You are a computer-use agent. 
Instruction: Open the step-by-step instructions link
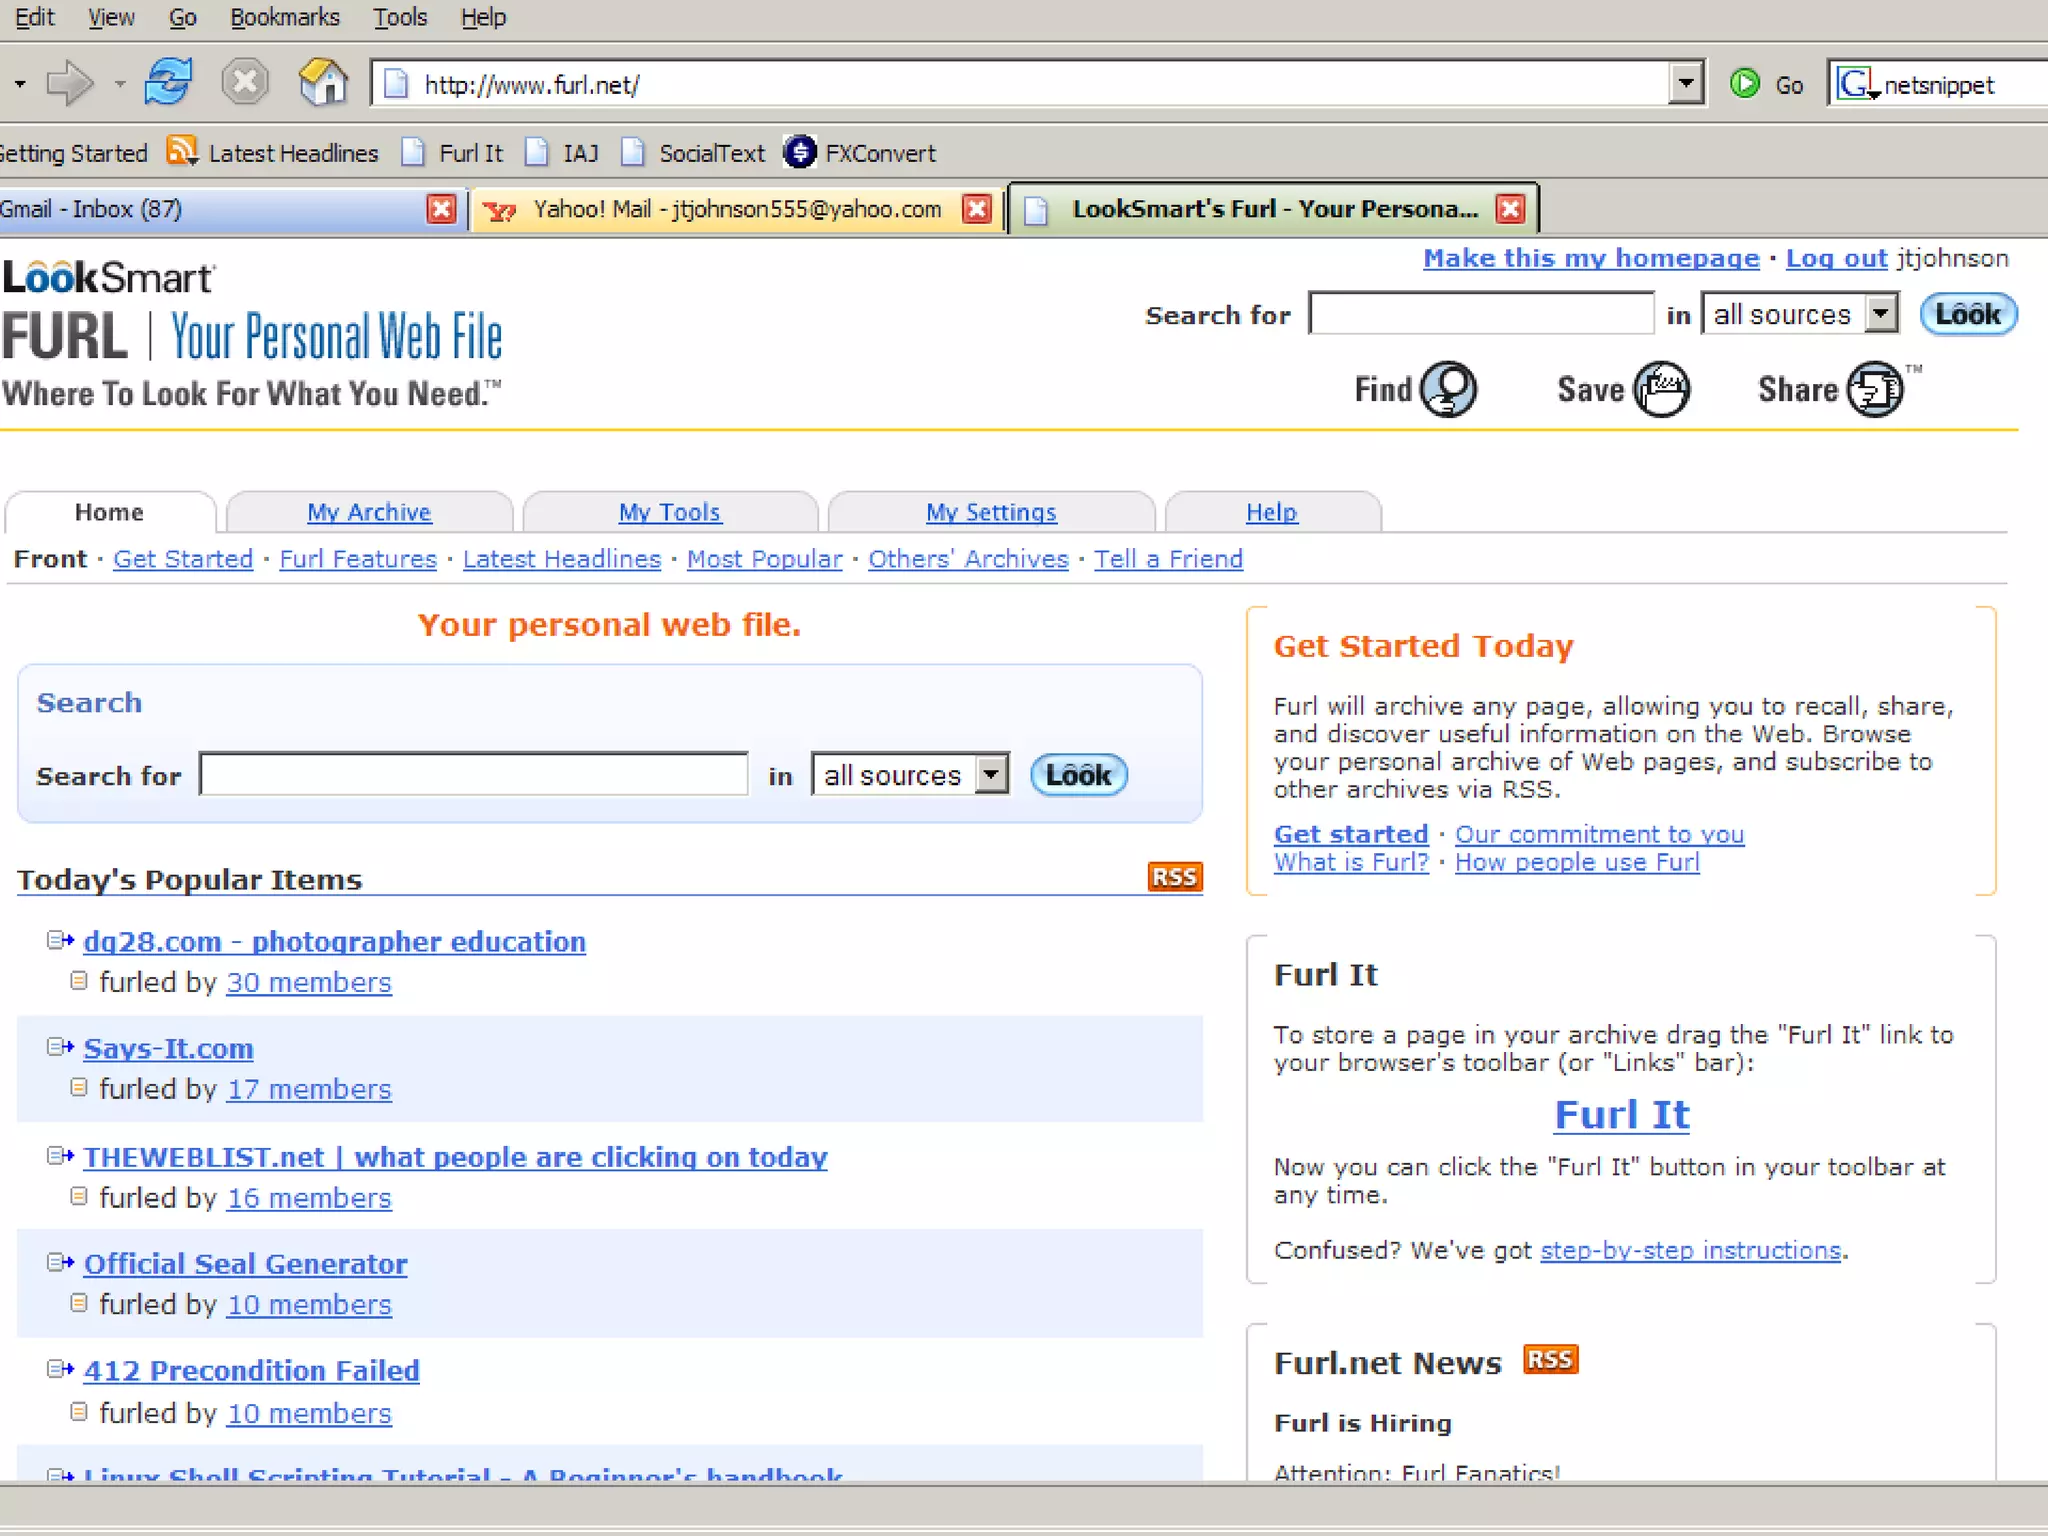[x=1690, y=1250]
